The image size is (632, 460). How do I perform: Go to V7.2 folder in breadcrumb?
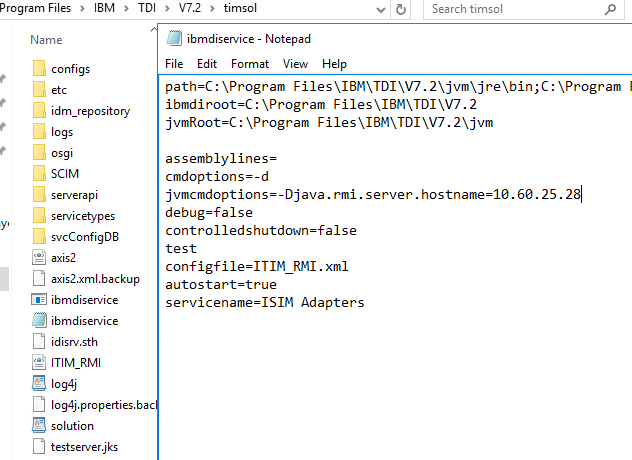coord(190,8)
